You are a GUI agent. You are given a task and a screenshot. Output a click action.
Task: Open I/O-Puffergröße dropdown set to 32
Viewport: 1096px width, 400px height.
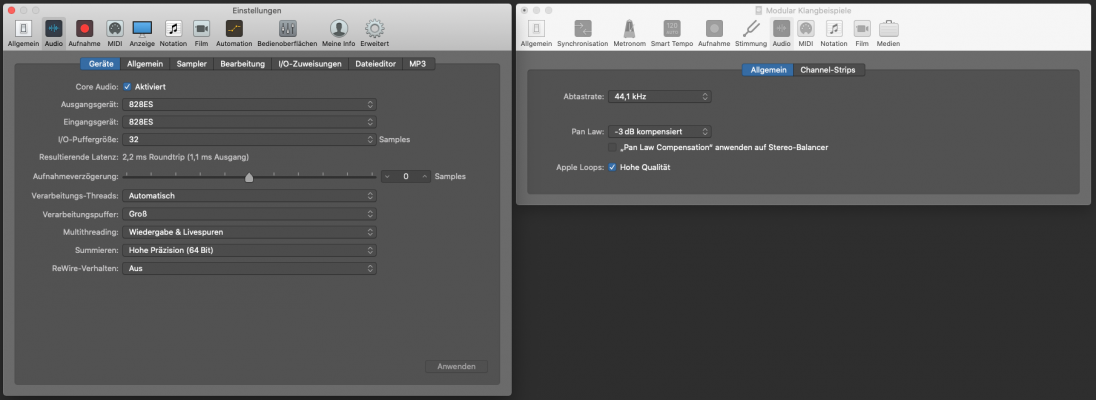pos(250,139)
